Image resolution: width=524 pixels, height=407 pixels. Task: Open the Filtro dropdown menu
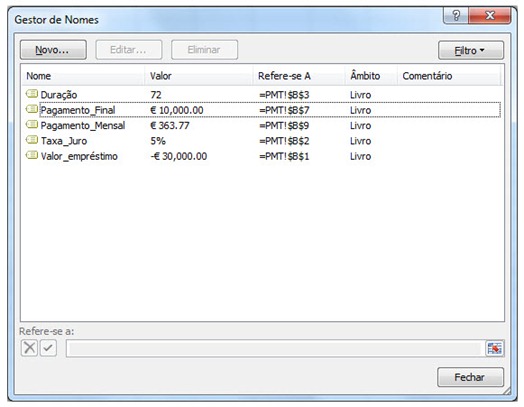(471, 50)
